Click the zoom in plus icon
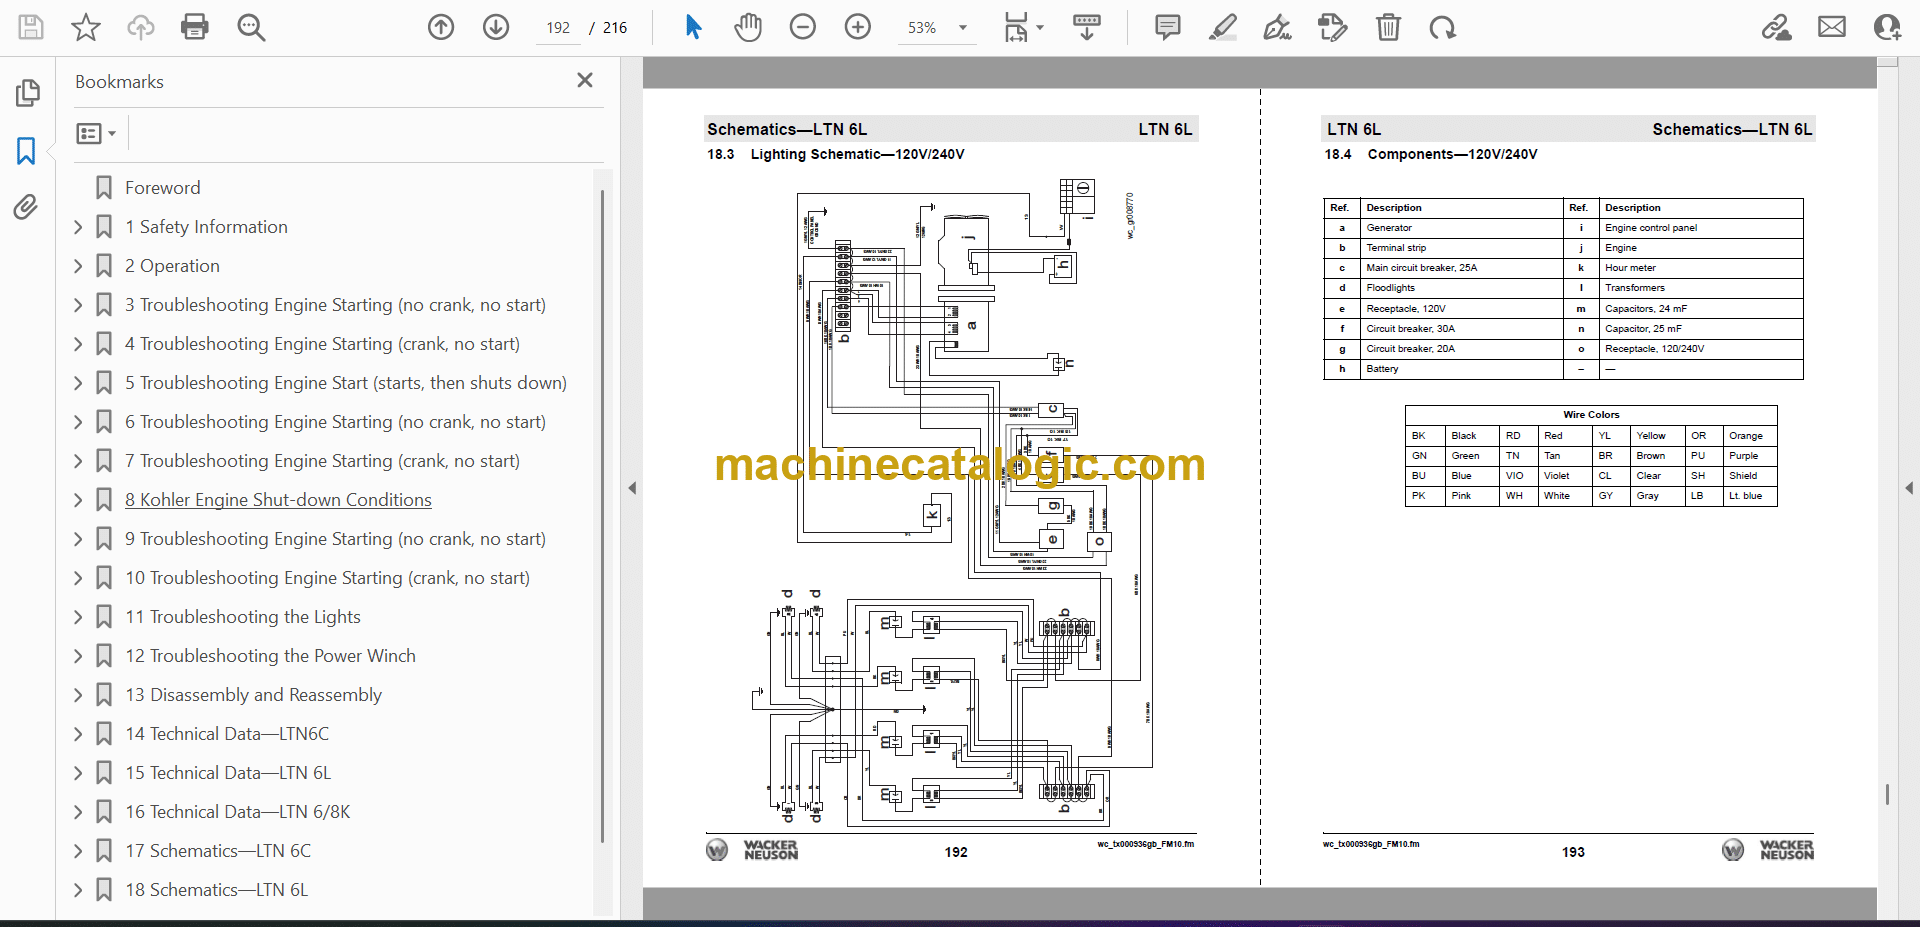Screen dimensions: 1920x927 tap(858, 27)
